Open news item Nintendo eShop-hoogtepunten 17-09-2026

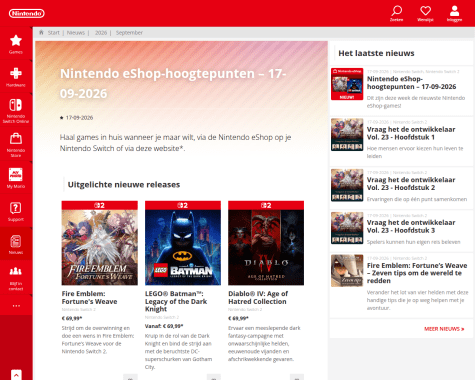pos(411,83)
